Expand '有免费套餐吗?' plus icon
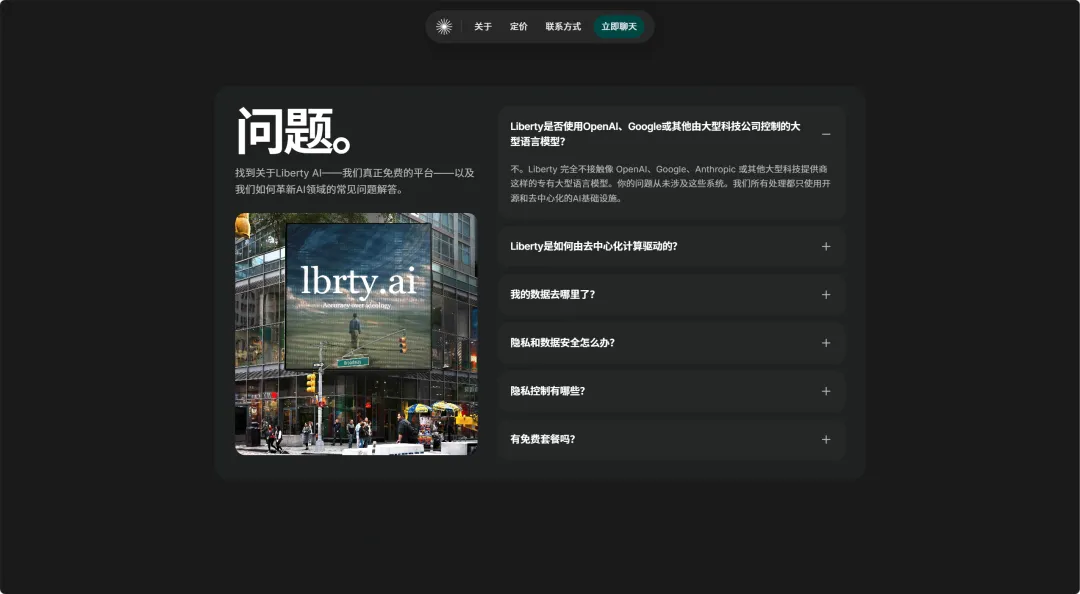Viewport: 1080px width, 594px height. click(x=826, y=440)
